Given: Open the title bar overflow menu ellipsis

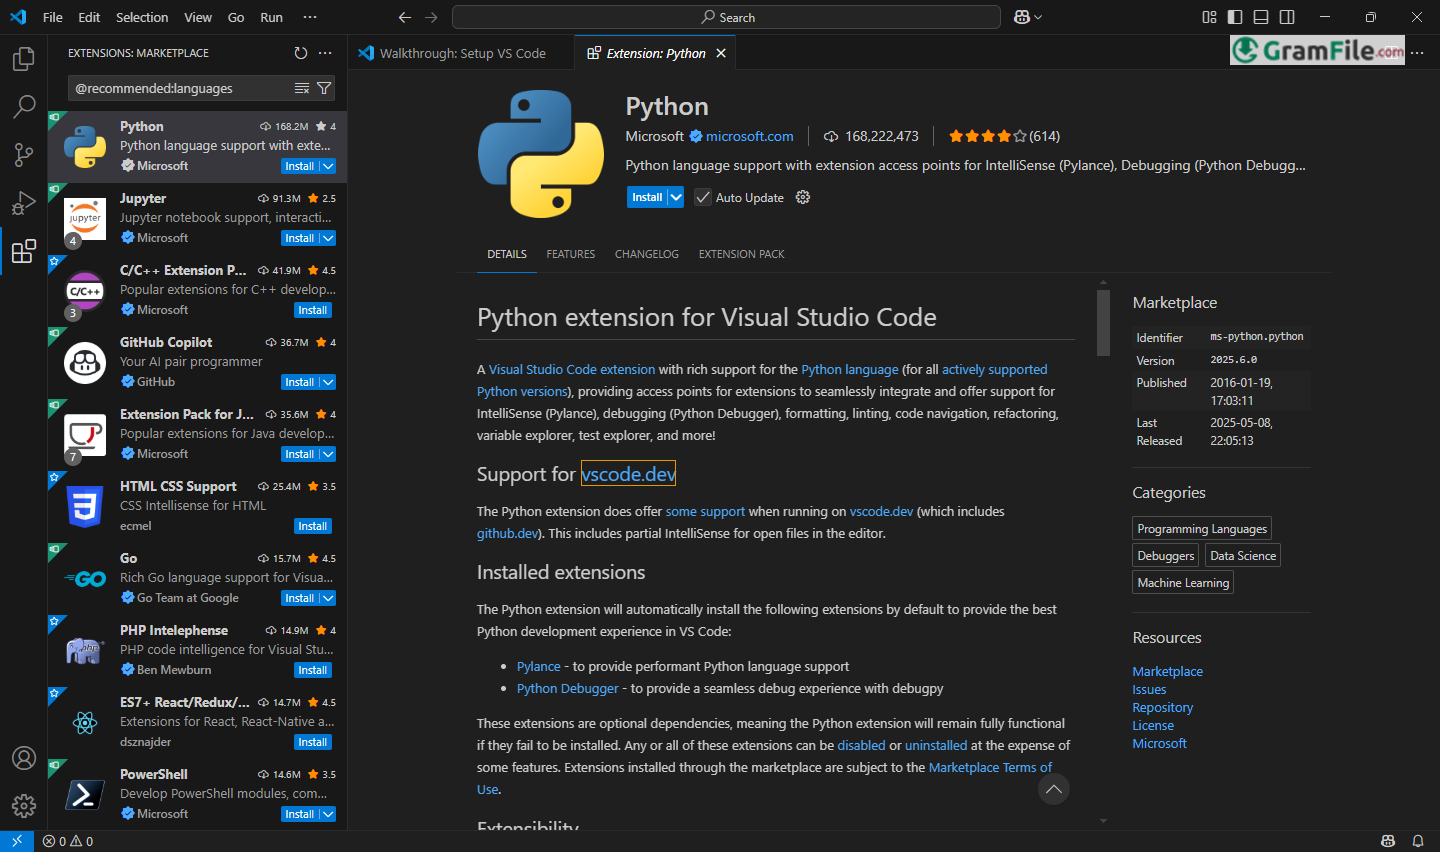Looking at the screenshot, I should click(310, 17).
